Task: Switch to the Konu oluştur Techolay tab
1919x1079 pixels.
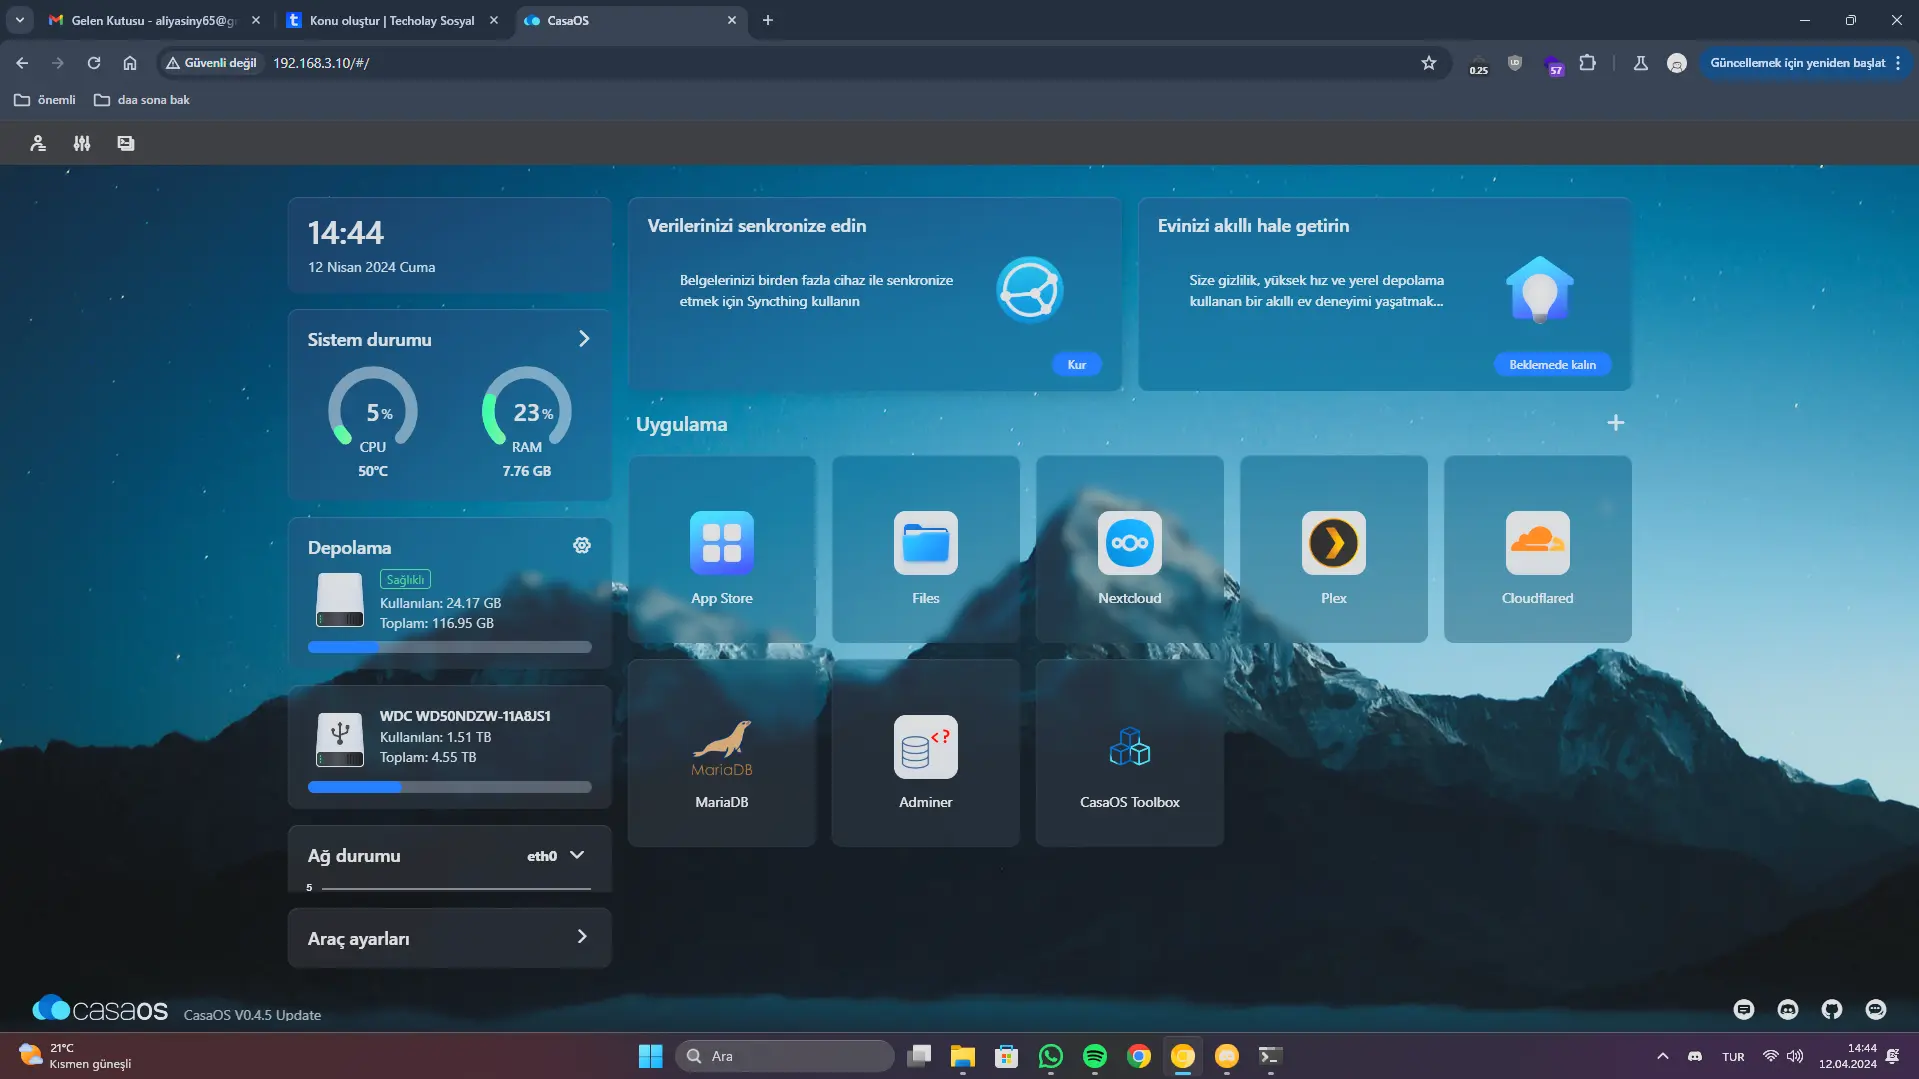Action: pyautogui.click(x=392, y=20)
